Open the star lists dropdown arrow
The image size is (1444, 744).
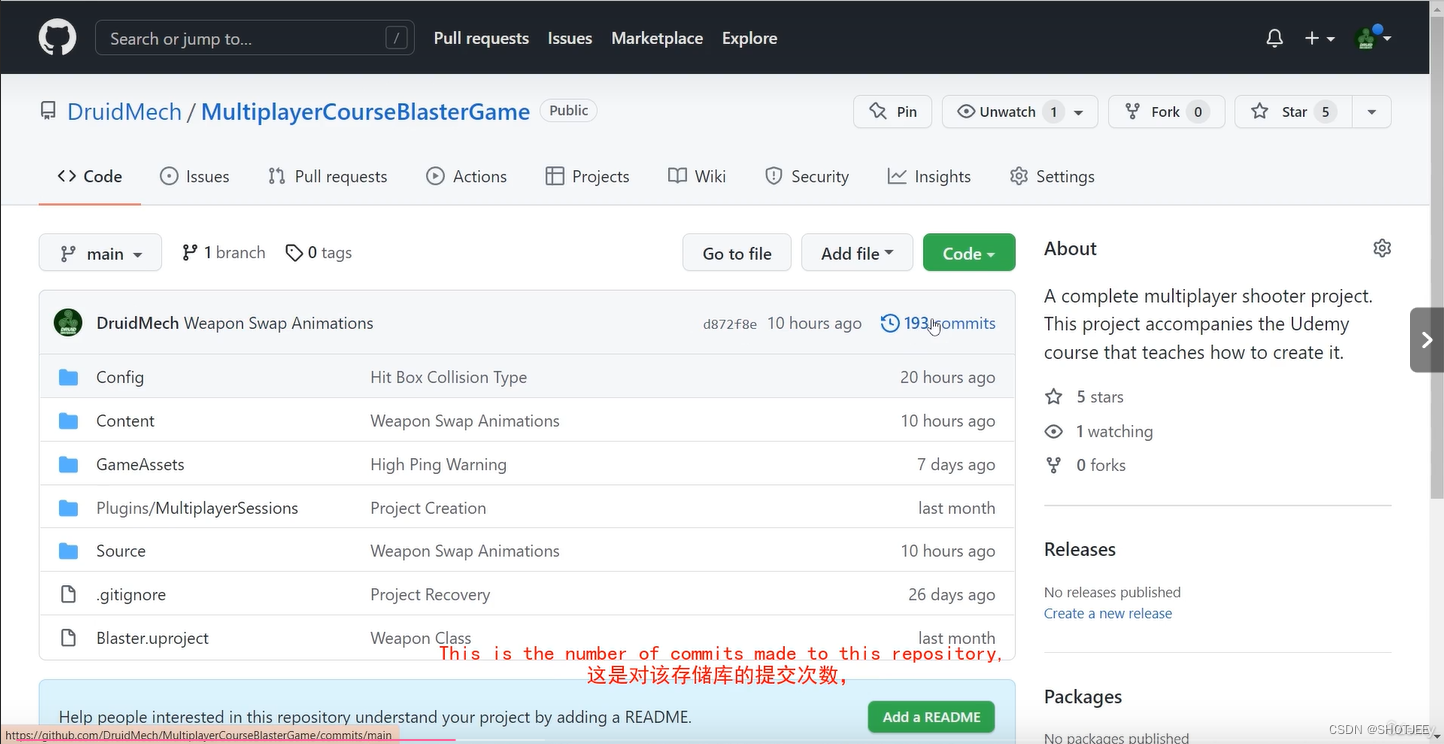click(1372, 112)
